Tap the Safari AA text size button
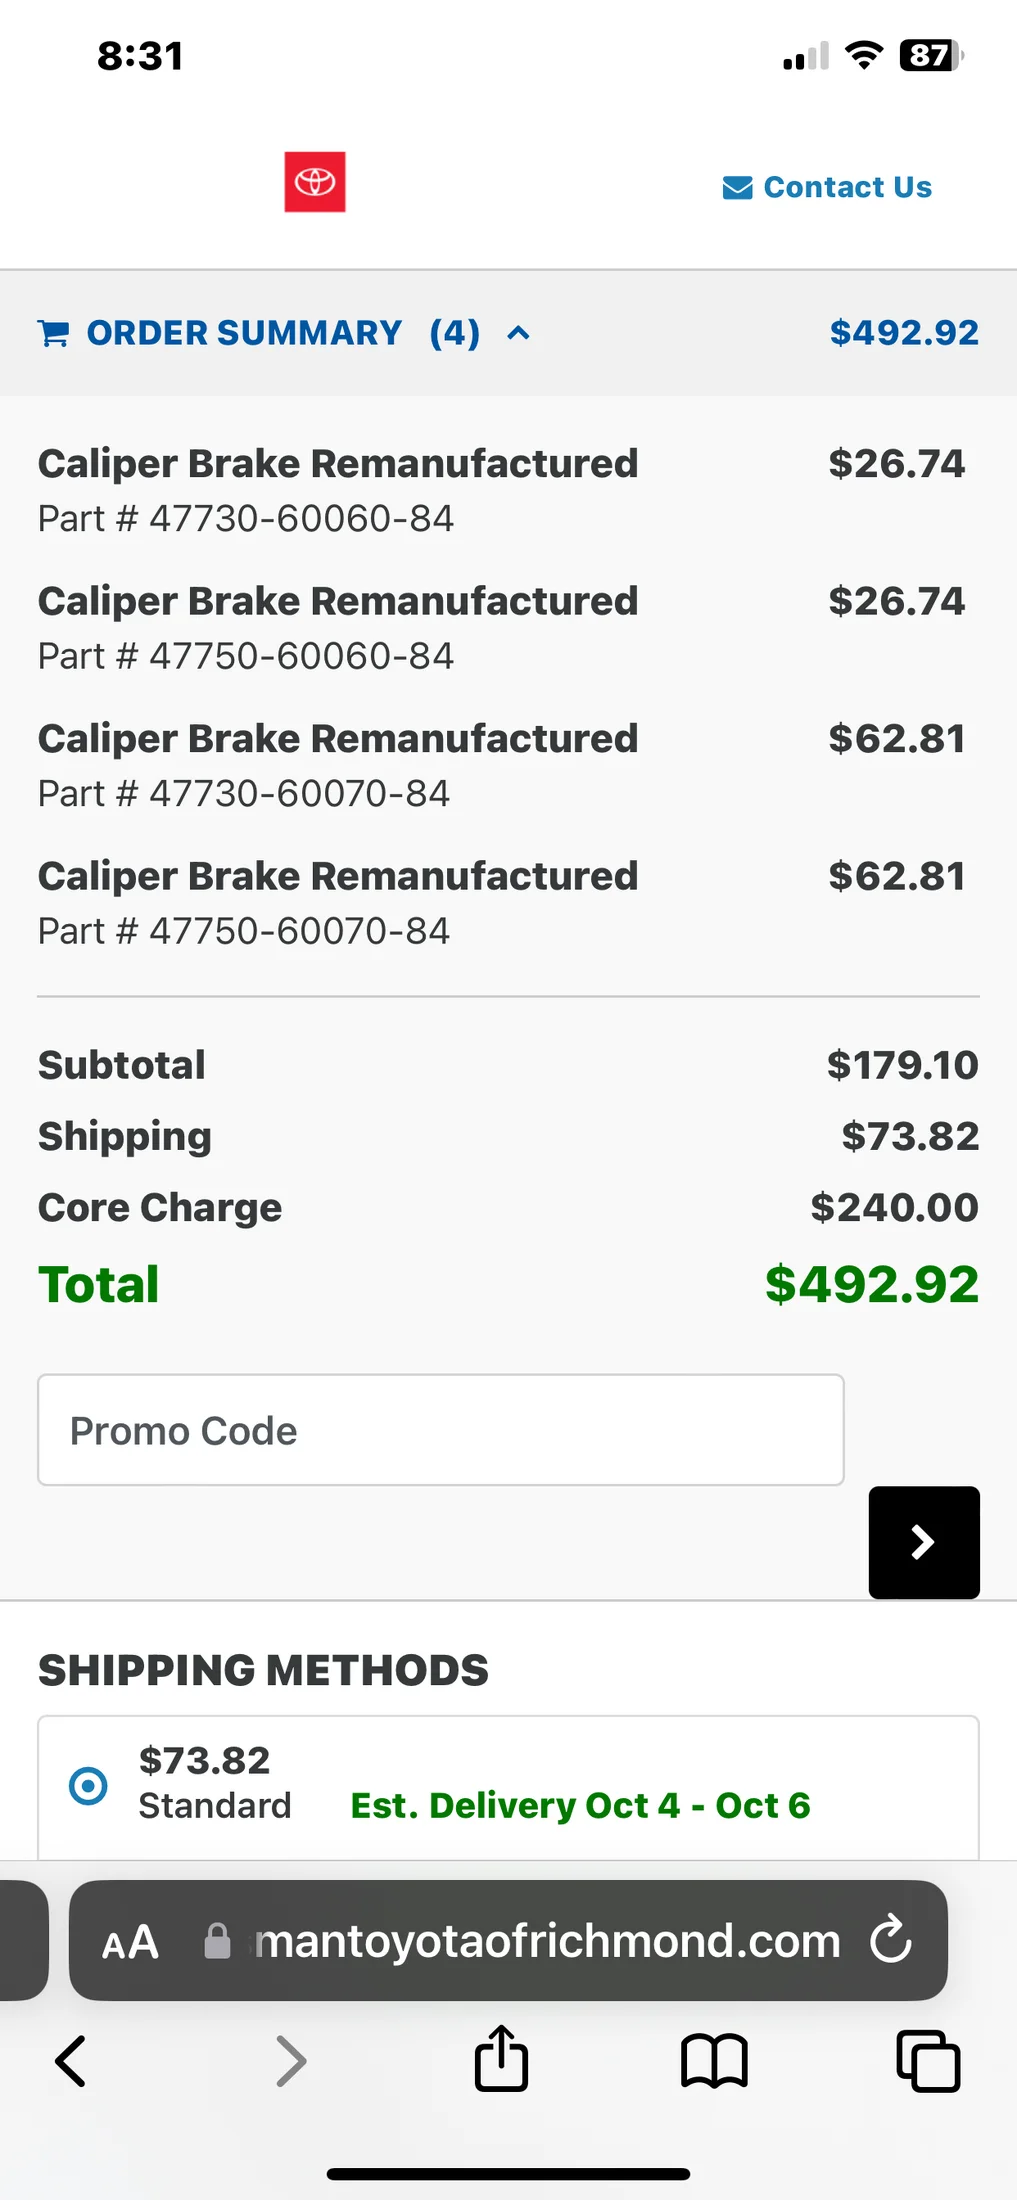The image size is (1017, 2200). (130, 1942)
